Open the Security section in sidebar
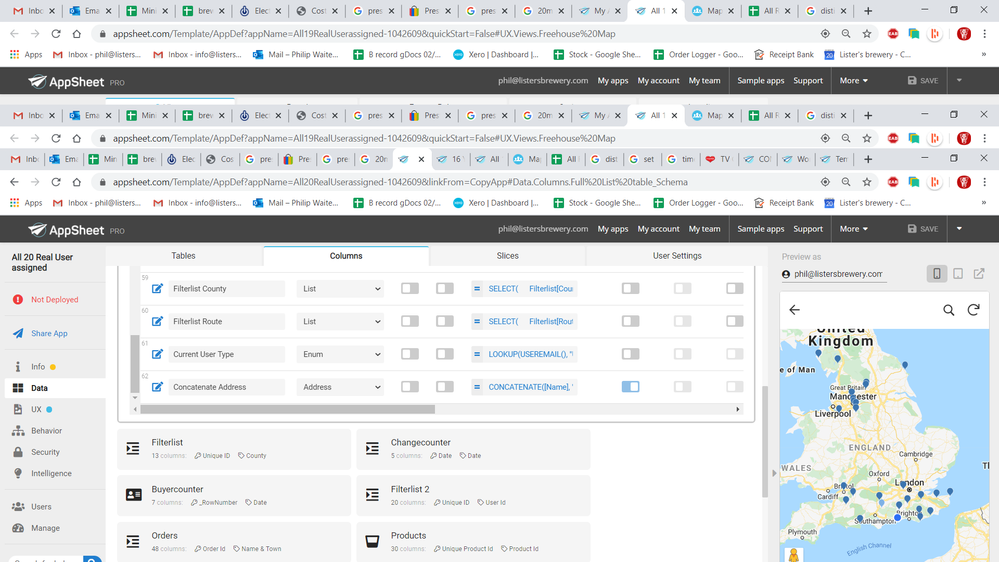The image size is (999, 562). tap(45, 452)
